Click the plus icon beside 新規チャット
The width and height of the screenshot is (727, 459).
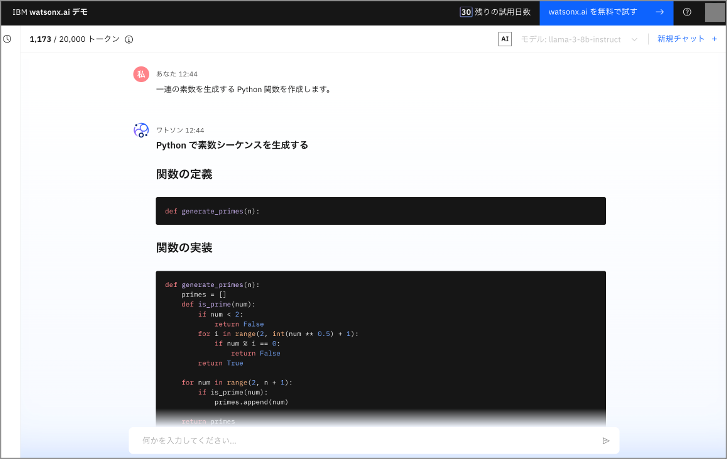coord(714,39)
